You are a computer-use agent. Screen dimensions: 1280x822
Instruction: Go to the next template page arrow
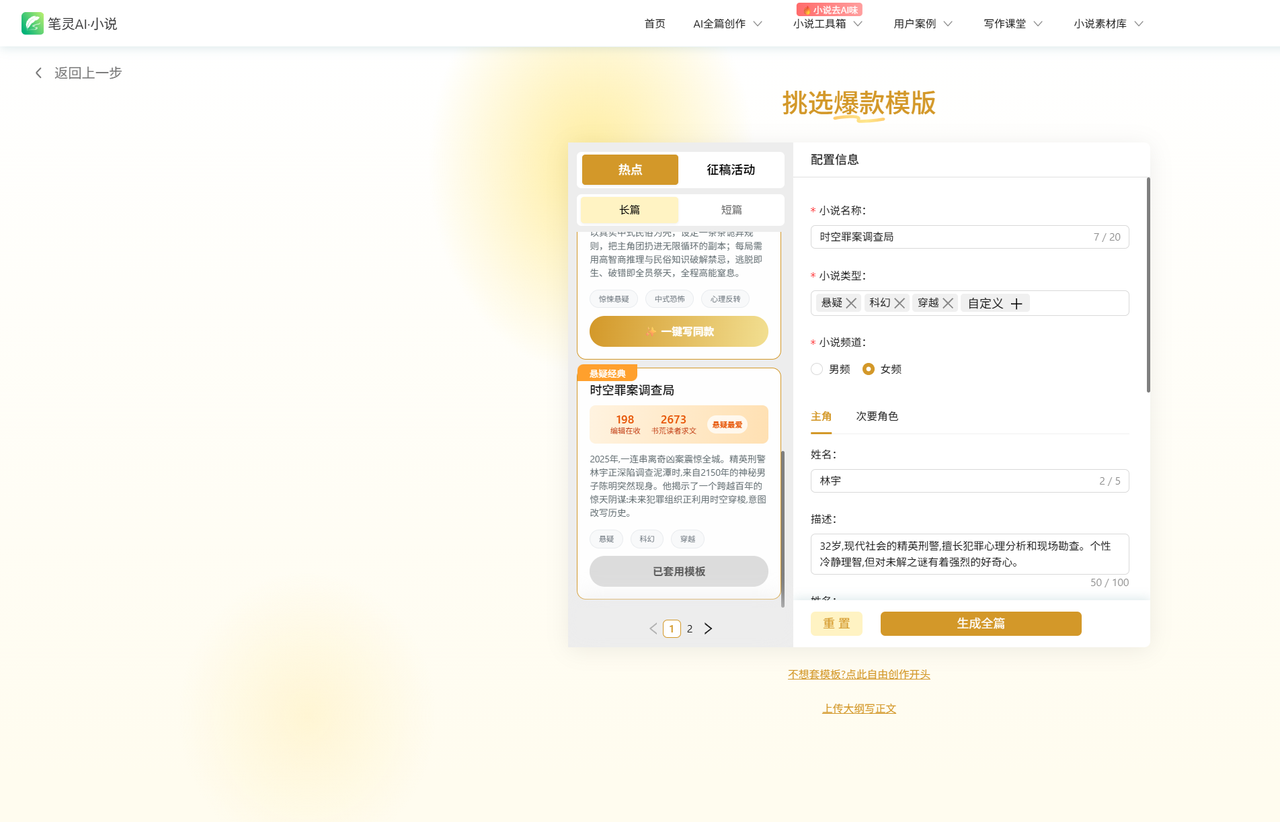coord(708,629)
